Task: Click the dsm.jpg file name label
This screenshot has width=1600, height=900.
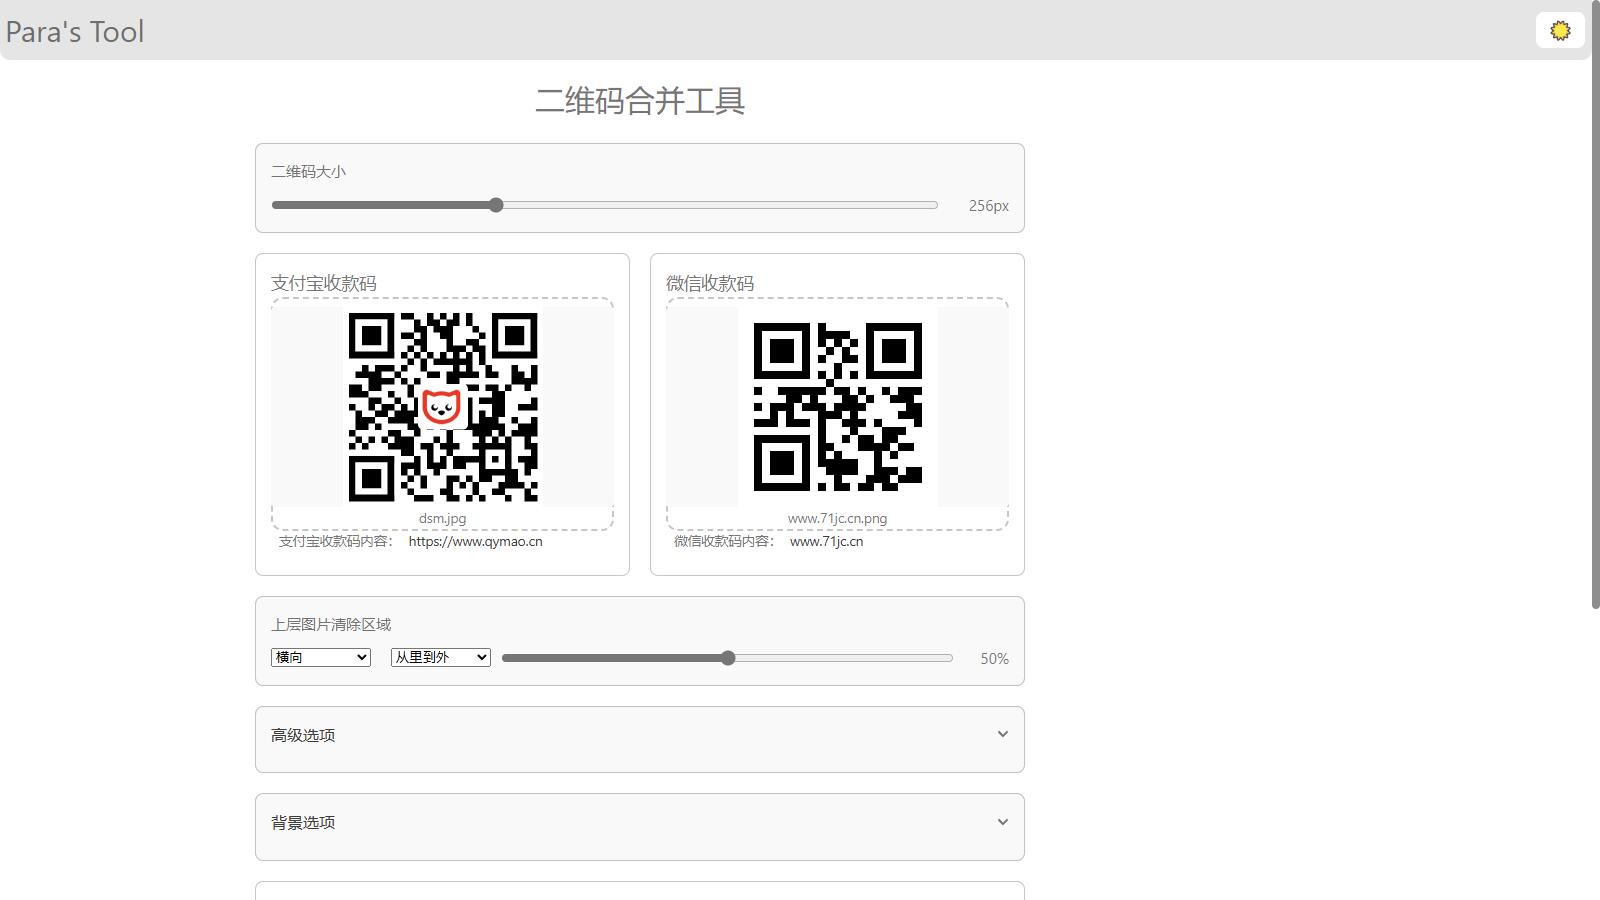Action: pos(442,518)
